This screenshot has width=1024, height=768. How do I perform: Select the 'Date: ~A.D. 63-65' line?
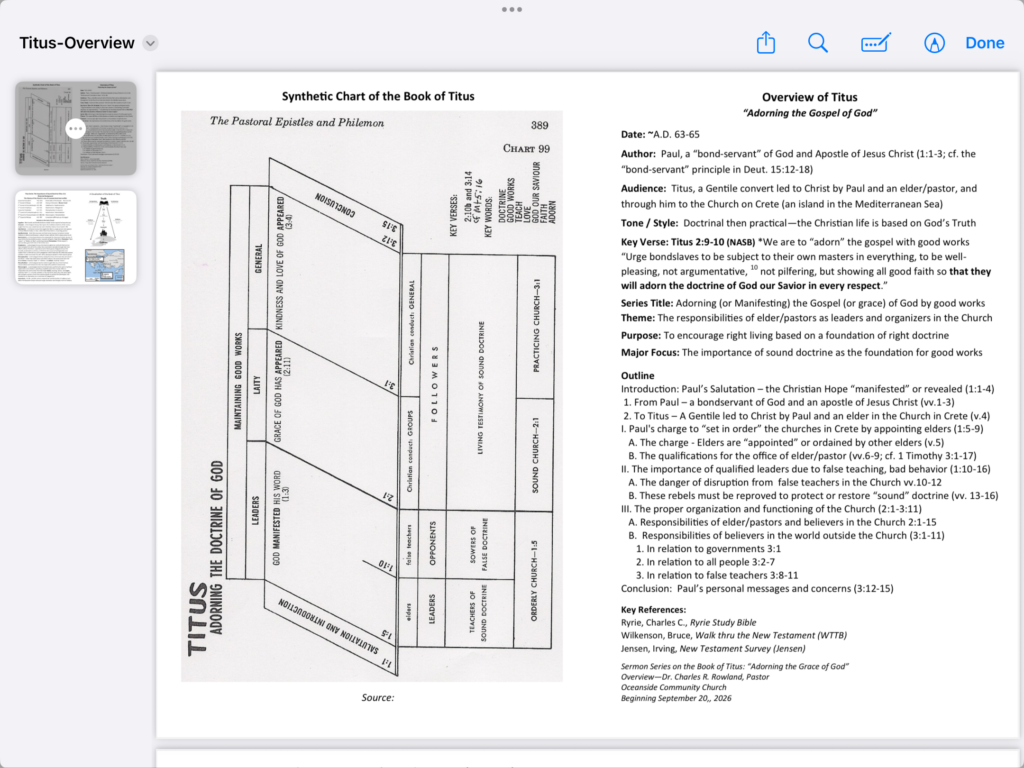[660, 135]
